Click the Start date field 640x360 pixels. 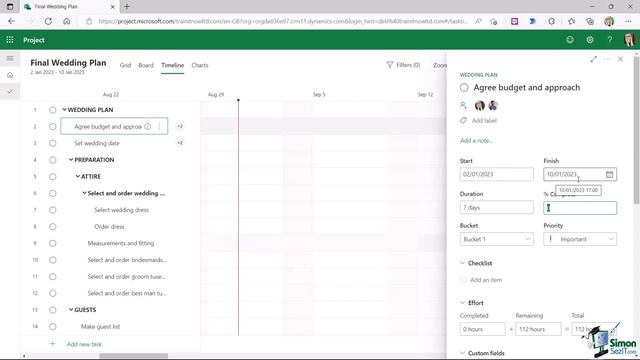pos(496,174)
